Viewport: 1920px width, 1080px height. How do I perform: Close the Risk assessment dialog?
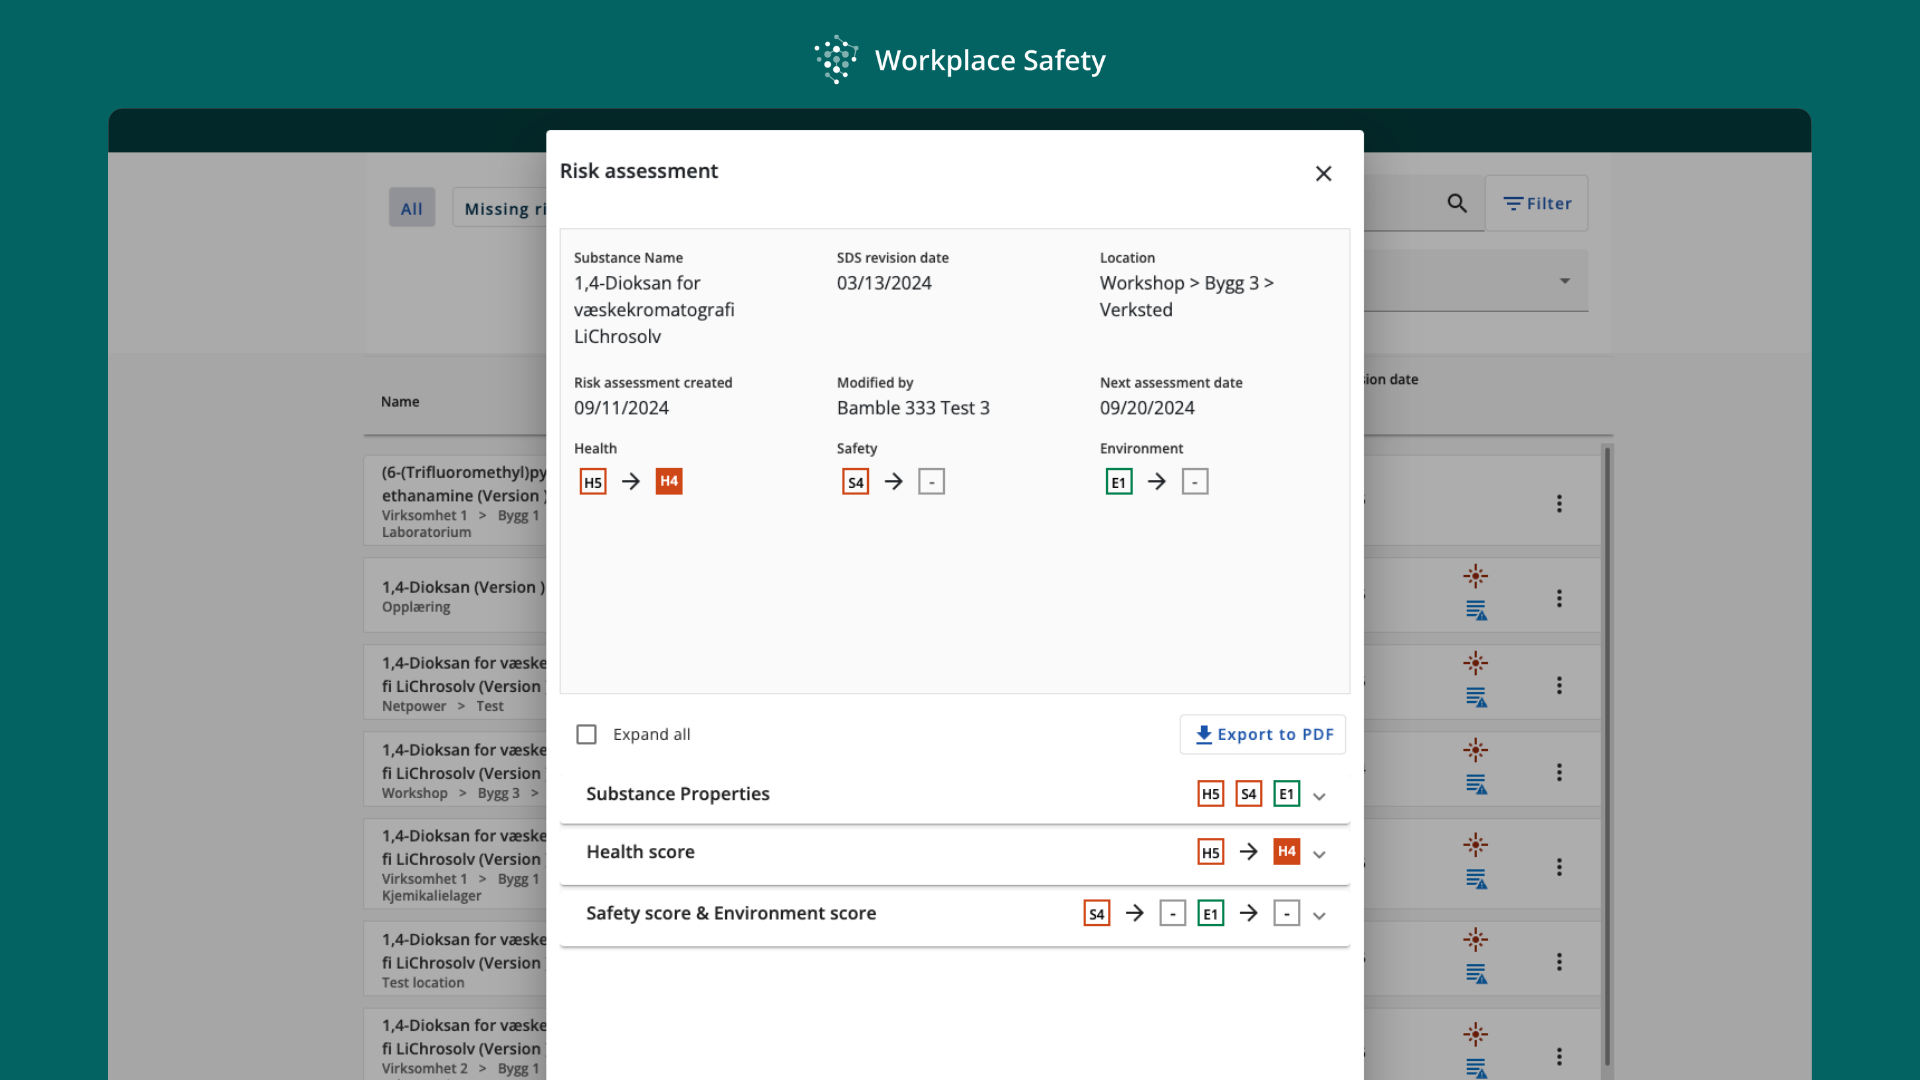pyautogui.click(x=1323, y=174)
